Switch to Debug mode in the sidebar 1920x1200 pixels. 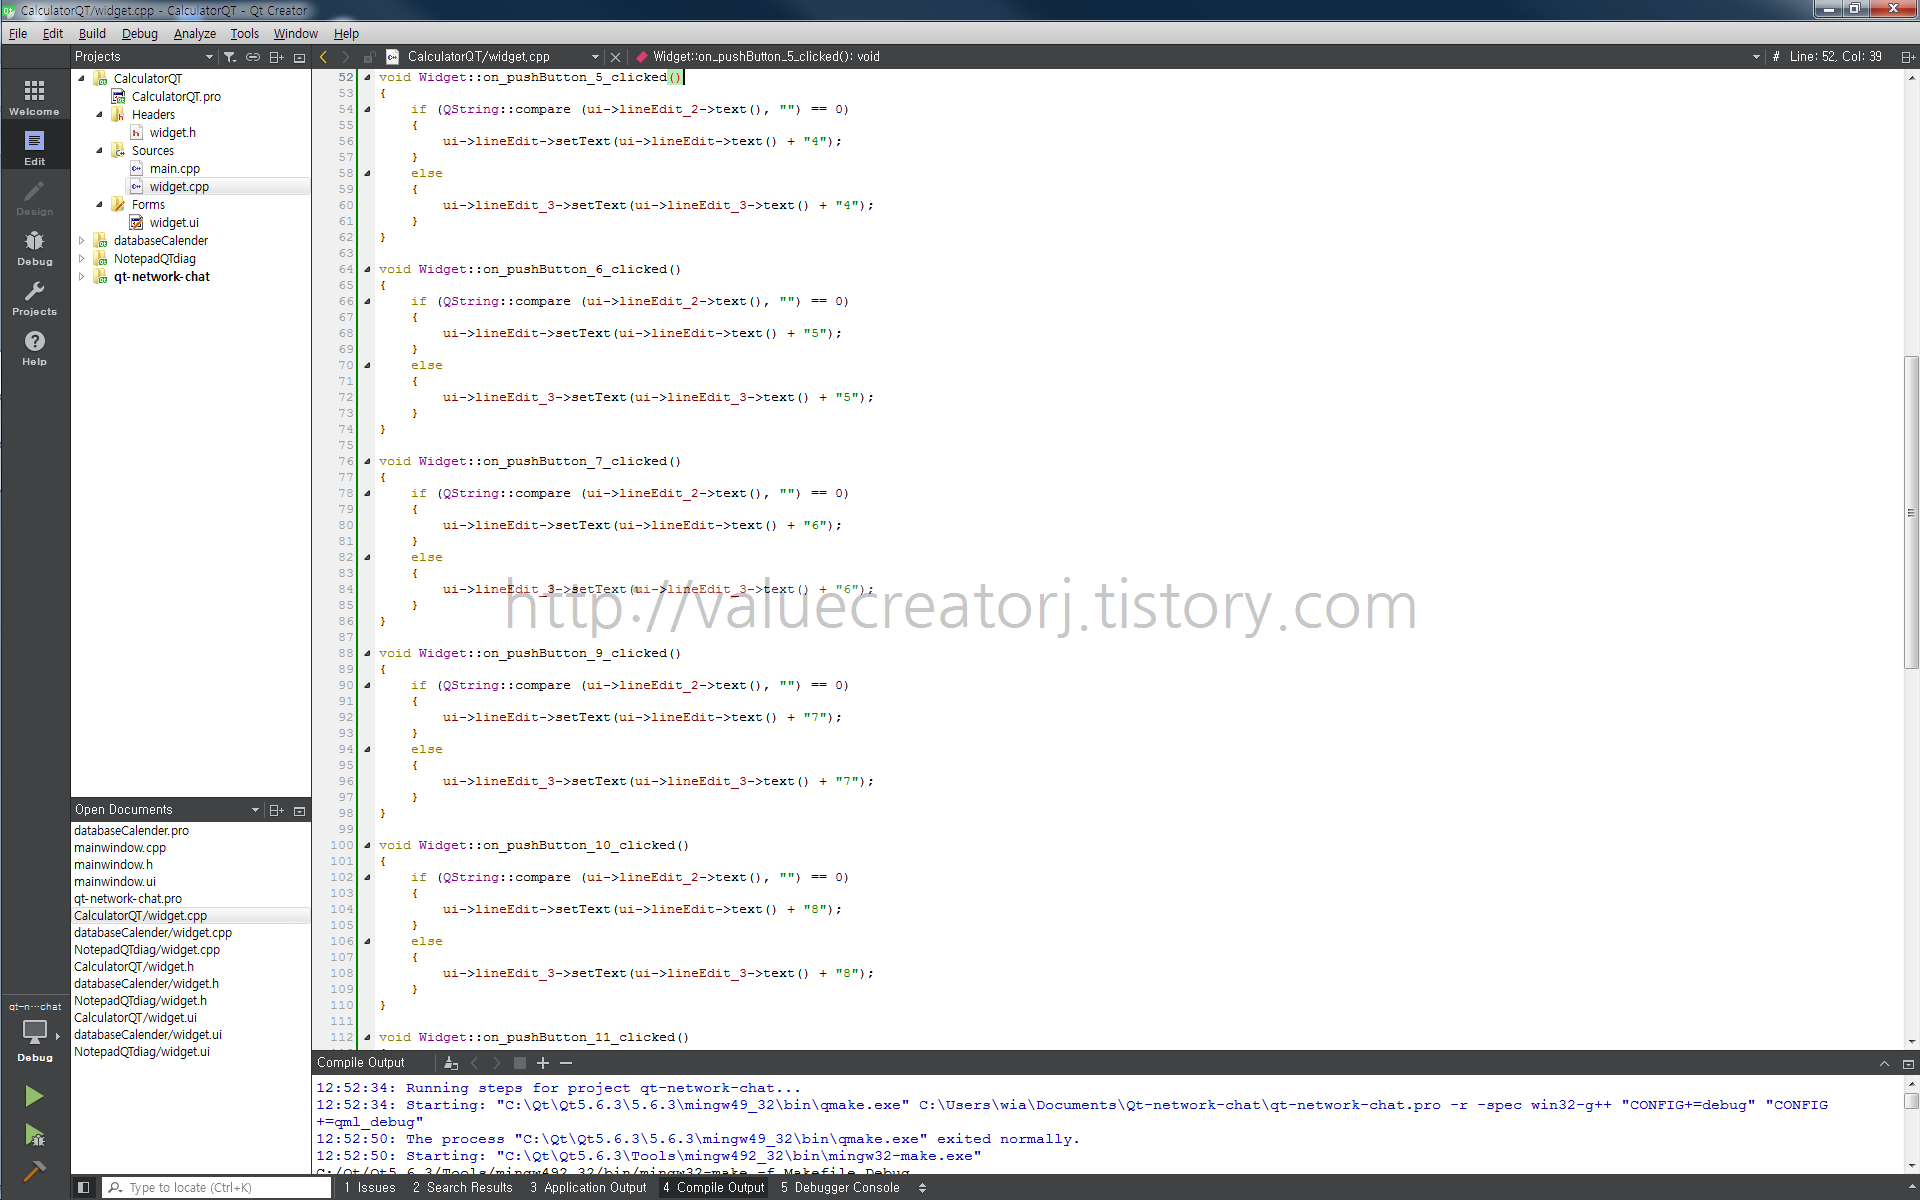(34, 247)
